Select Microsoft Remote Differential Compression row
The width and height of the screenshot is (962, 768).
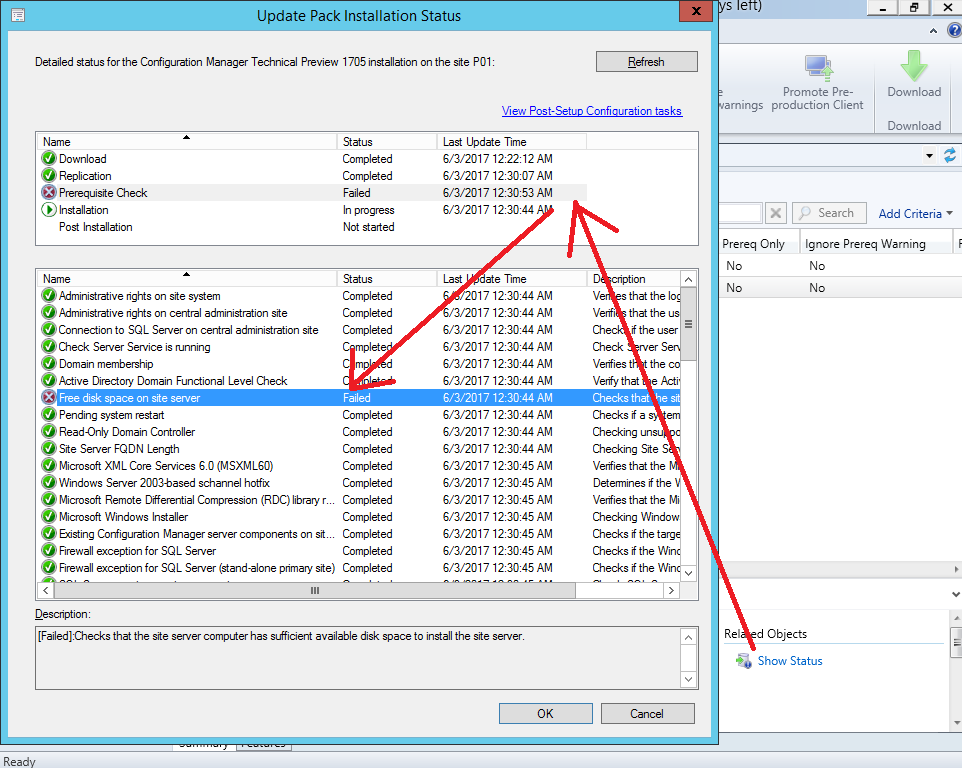tap(358, 500)
